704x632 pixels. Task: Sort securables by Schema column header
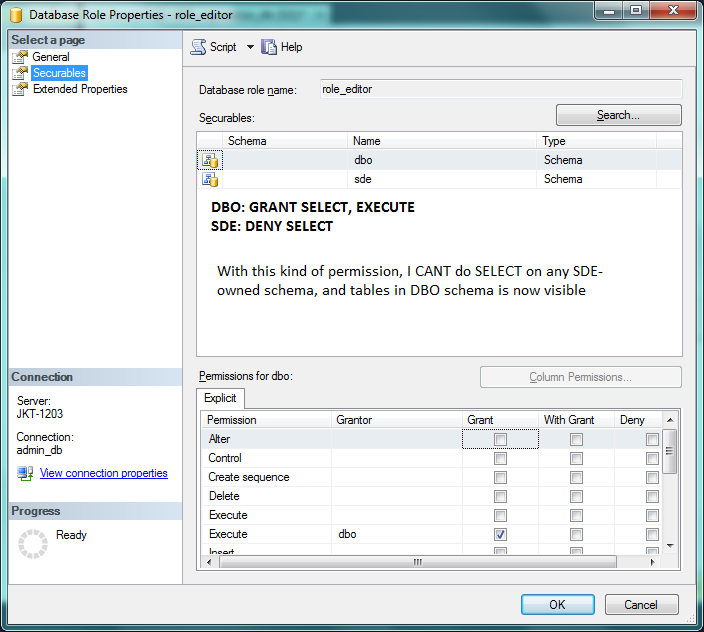[285, 141]
